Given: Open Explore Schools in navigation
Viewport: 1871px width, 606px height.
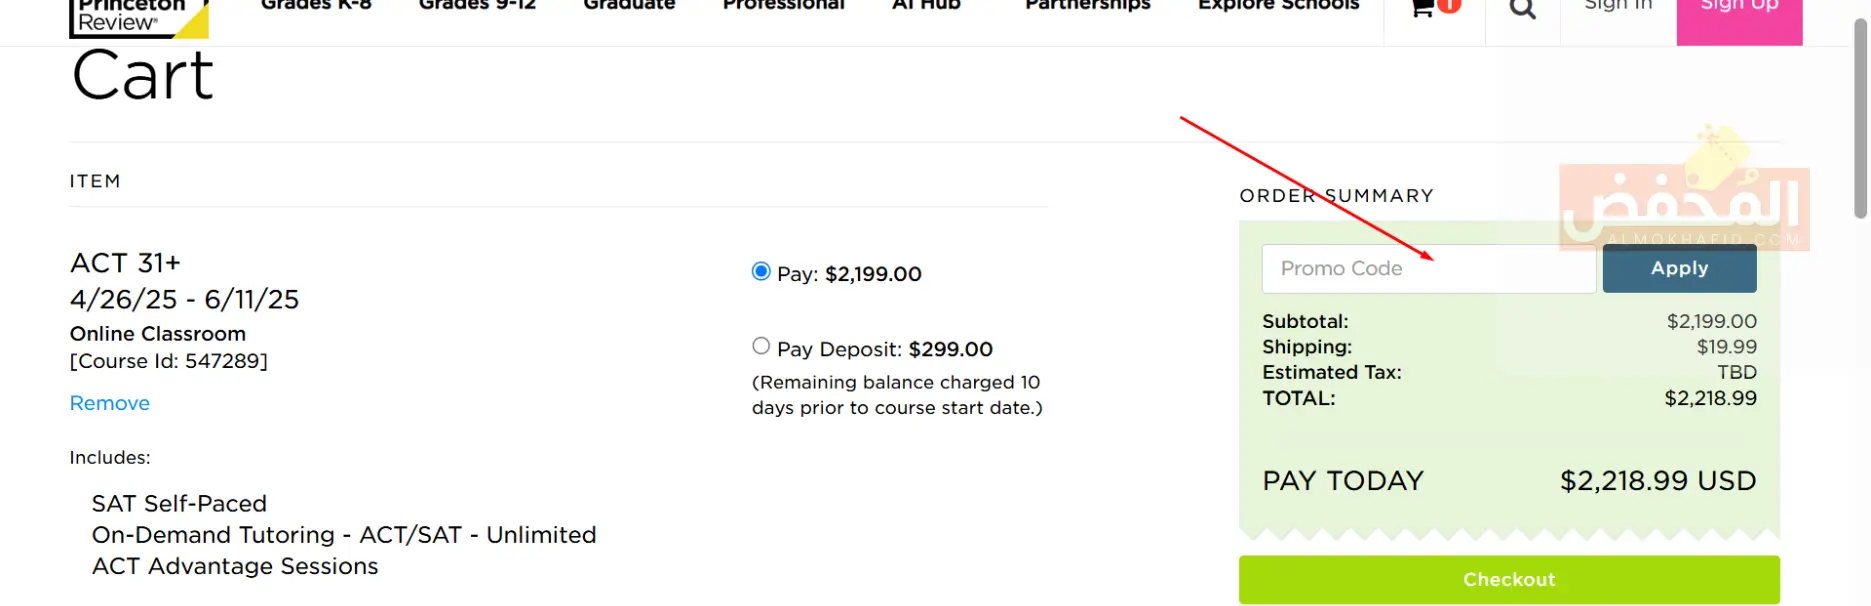Looking at the screenshot, I should coord(1278,6).
